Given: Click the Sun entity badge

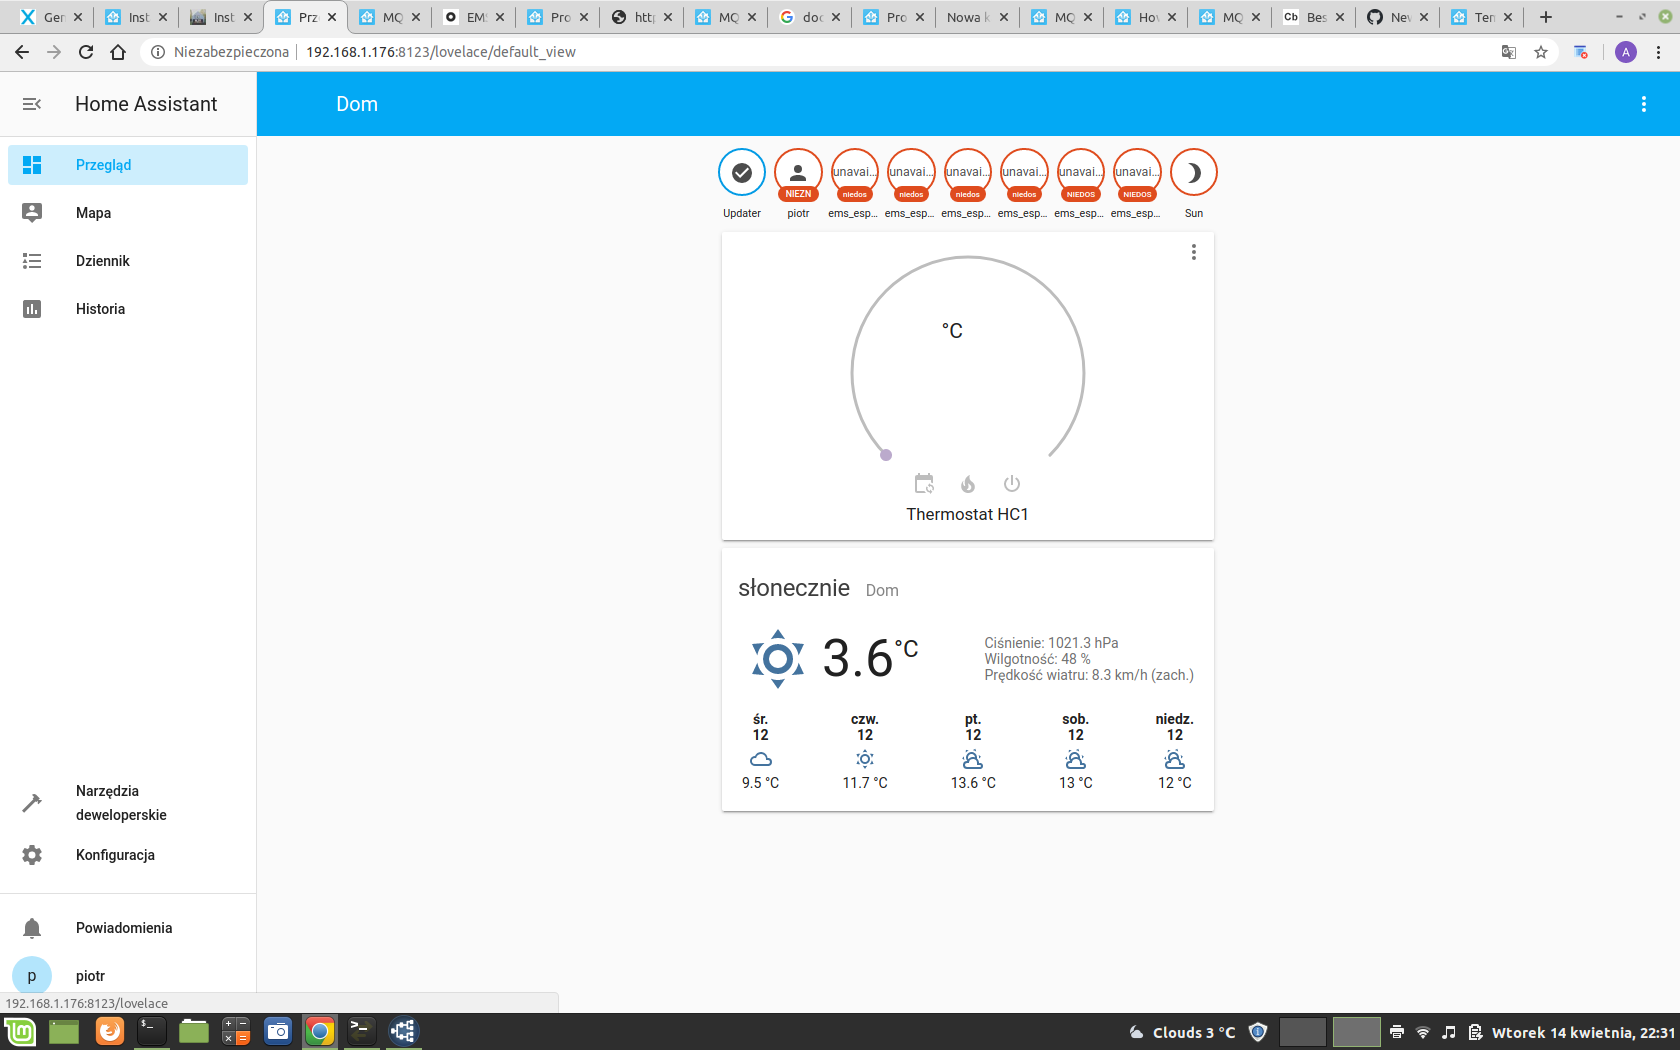Looking at the screenshot, I should pyautogui.click(x=1193, y=171).
